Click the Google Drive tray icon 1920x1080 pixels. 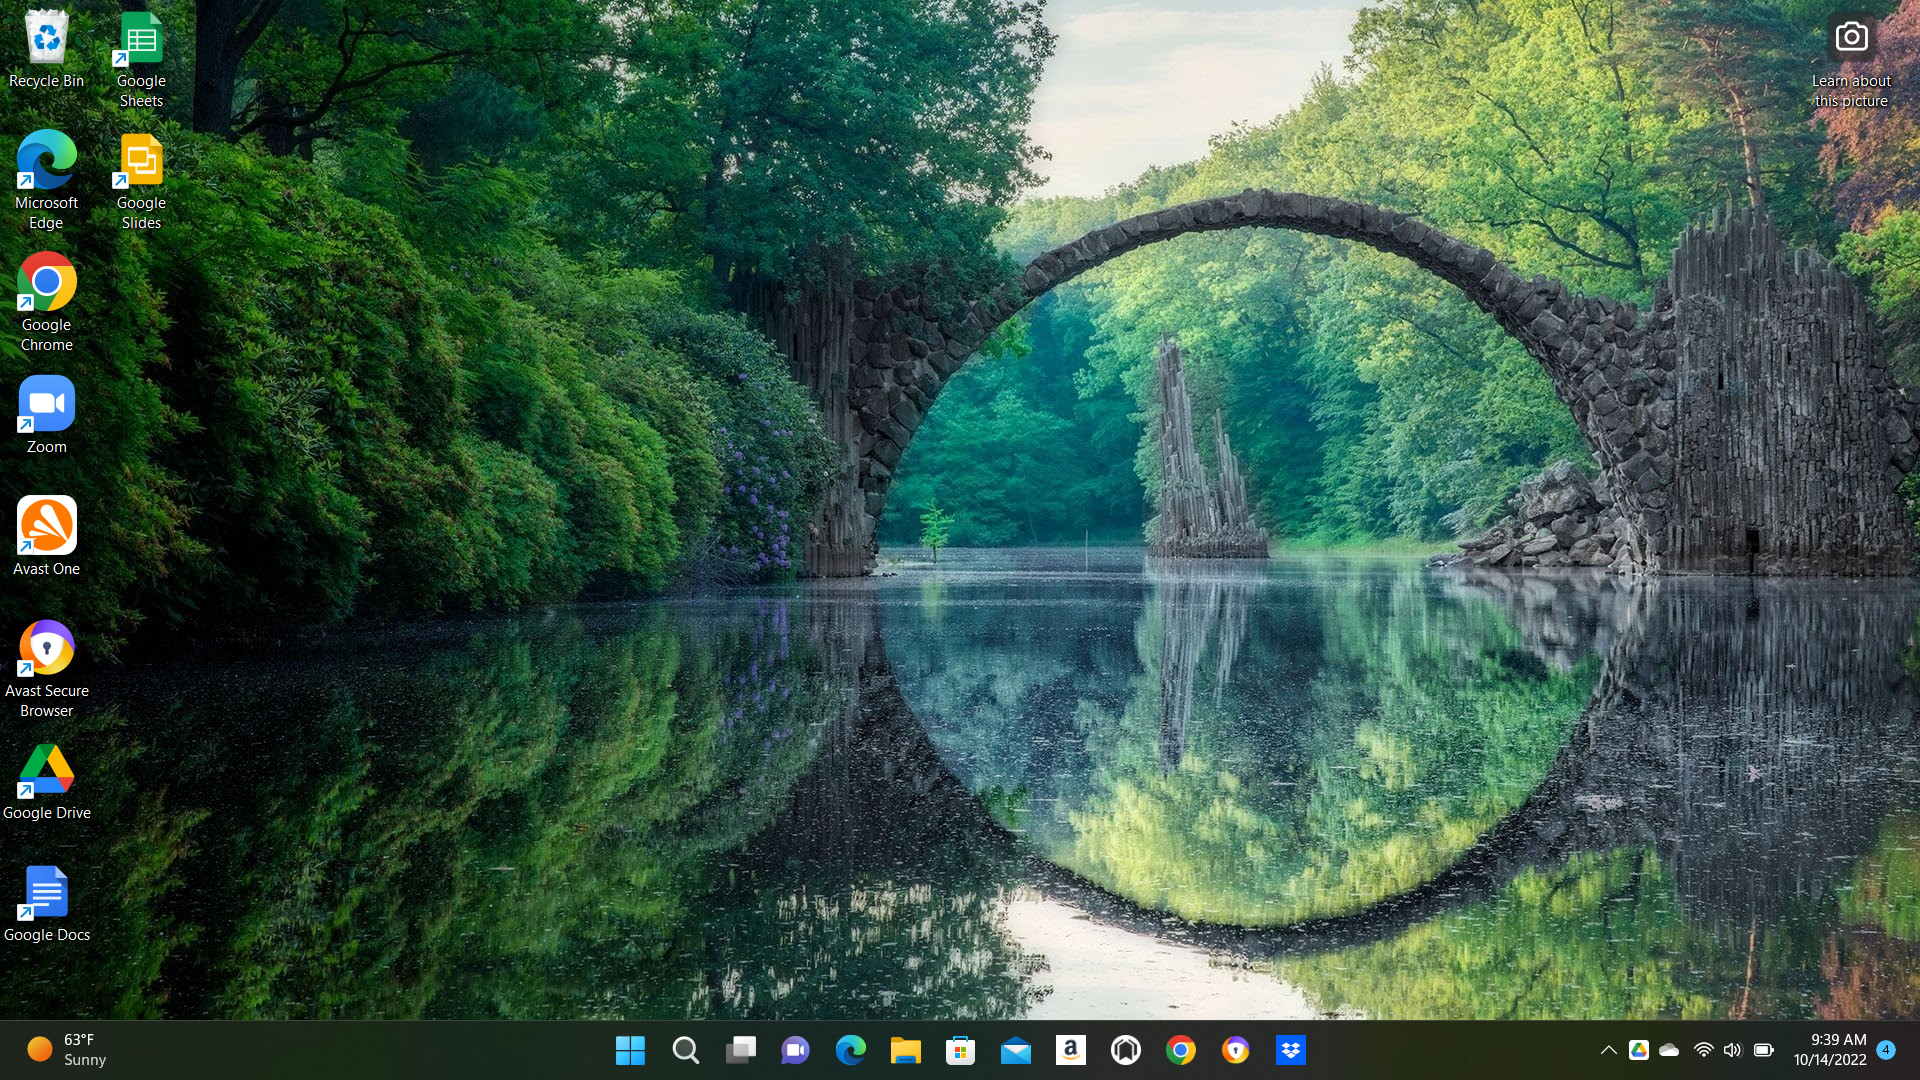pos(1638,1050)
